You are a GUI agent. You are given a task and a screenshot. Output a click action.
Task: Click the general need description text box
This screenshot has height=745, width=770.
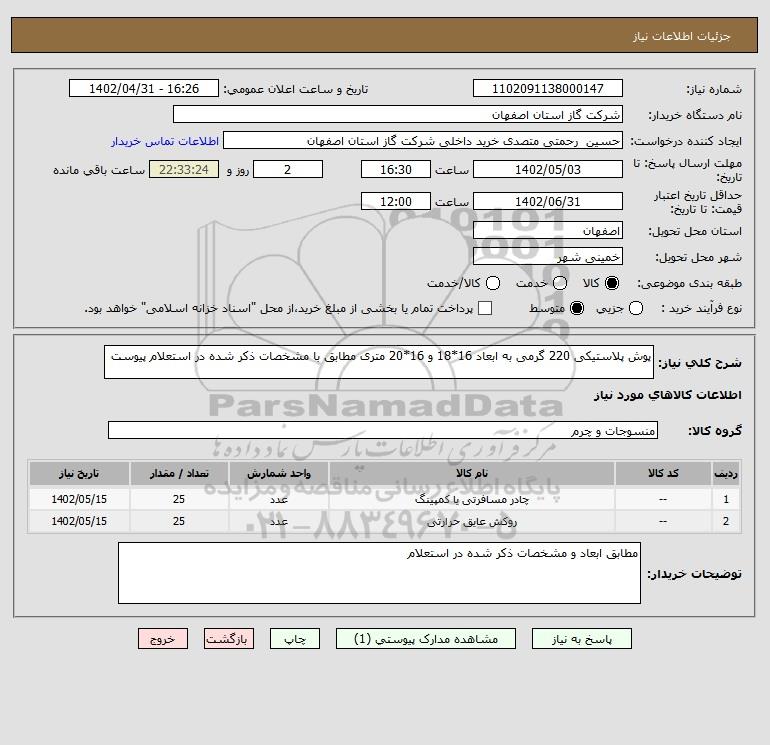coord(379,362)
